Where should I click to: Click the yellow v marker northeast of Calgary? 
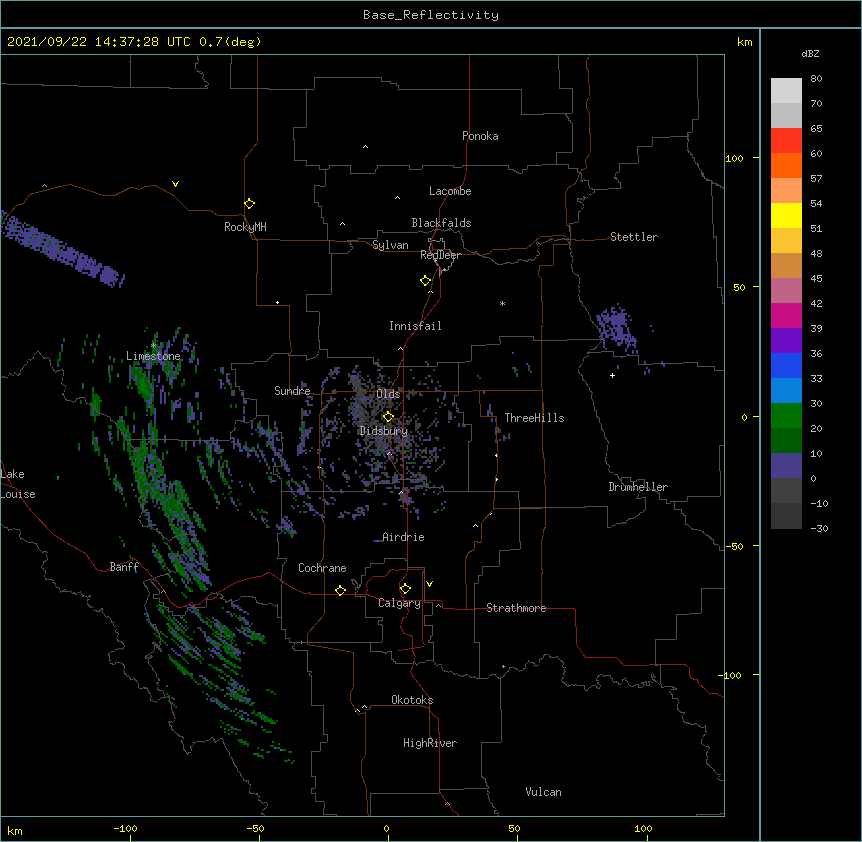[x=429, y=584]
